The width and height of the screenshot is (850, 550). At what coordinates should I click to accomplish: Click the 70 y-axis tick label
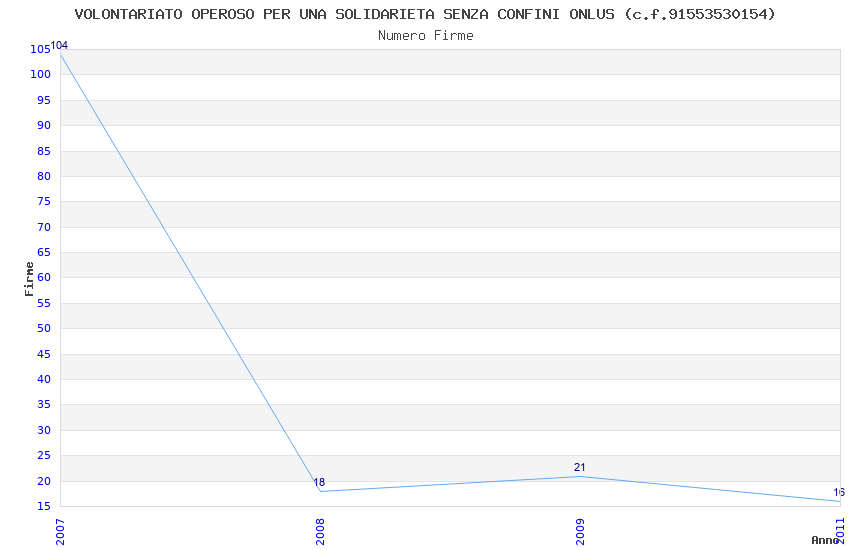tap(44, 227)
